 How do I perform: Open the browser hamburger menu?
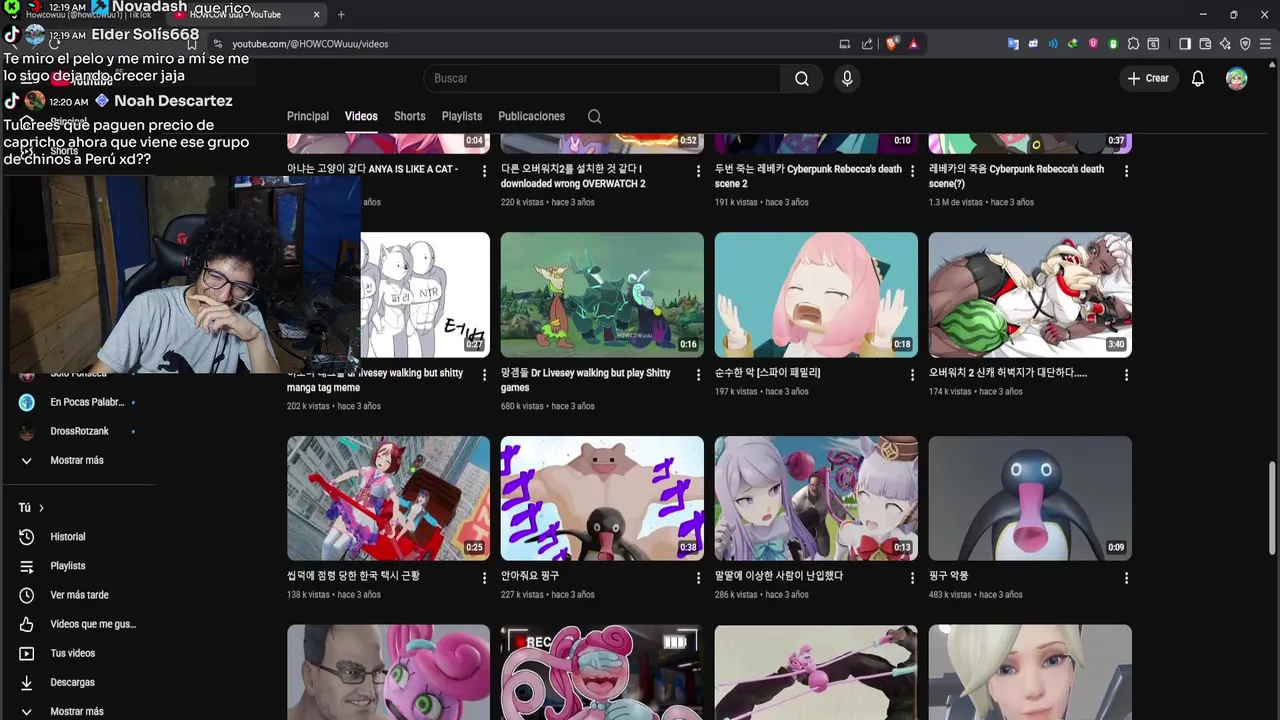(x=1265, y=44)
